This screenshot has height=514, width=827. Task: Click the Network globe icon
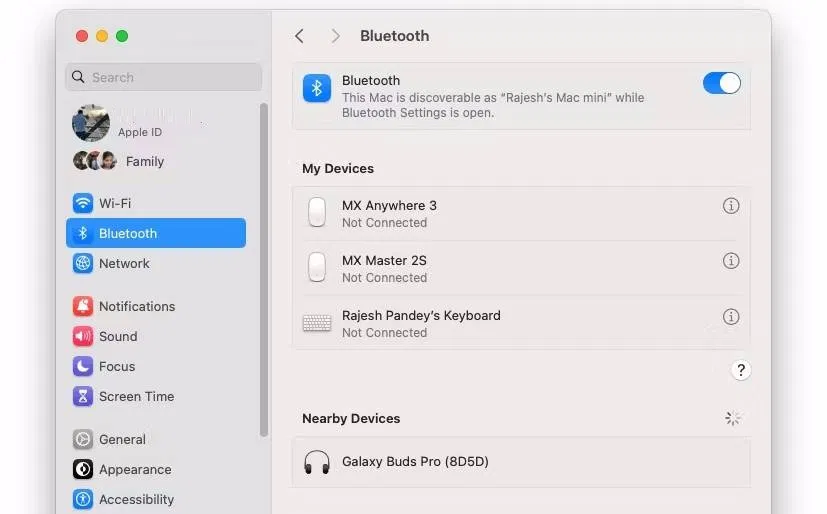(x=83, y=263)
